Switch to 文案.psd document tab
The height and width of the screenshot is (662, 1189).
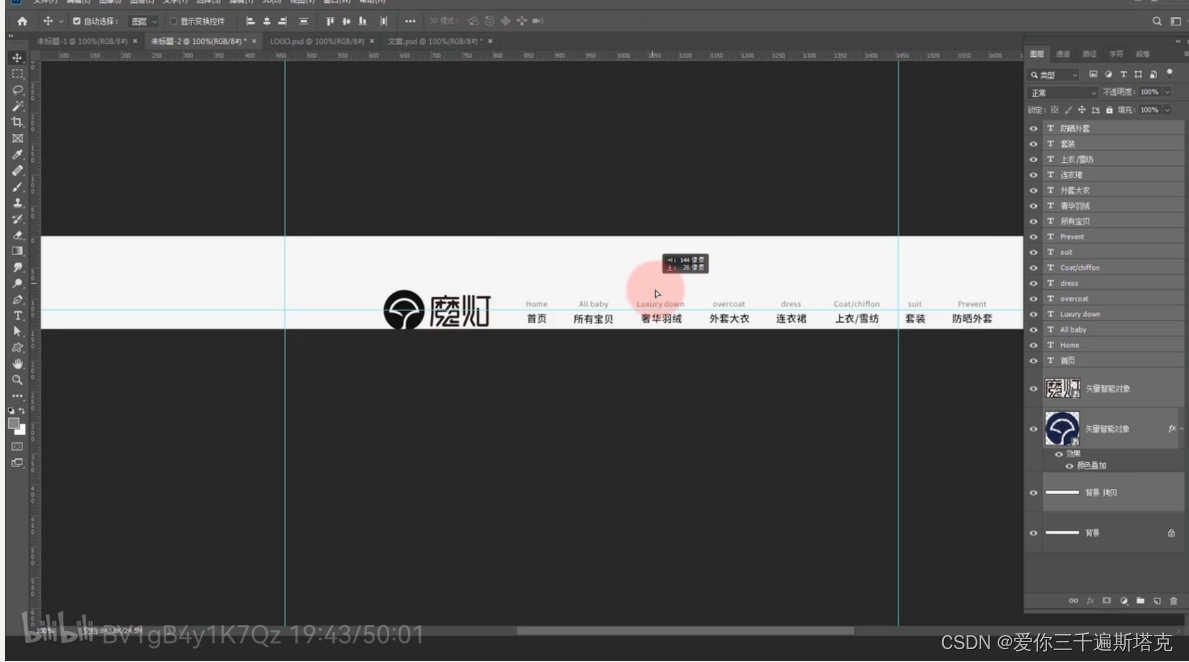pos(434,41)
